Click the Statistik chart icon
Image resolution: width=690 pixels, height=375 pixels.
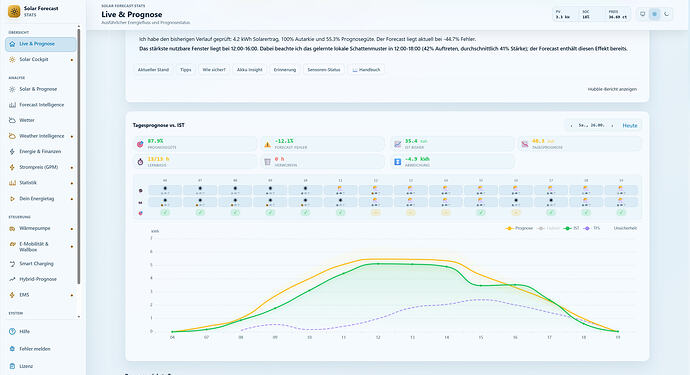tap(12, 183)
